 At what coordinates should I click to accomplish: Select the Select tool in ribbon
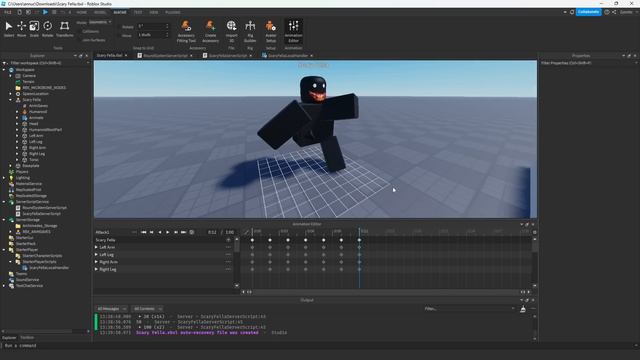click(x=9, y=29)
